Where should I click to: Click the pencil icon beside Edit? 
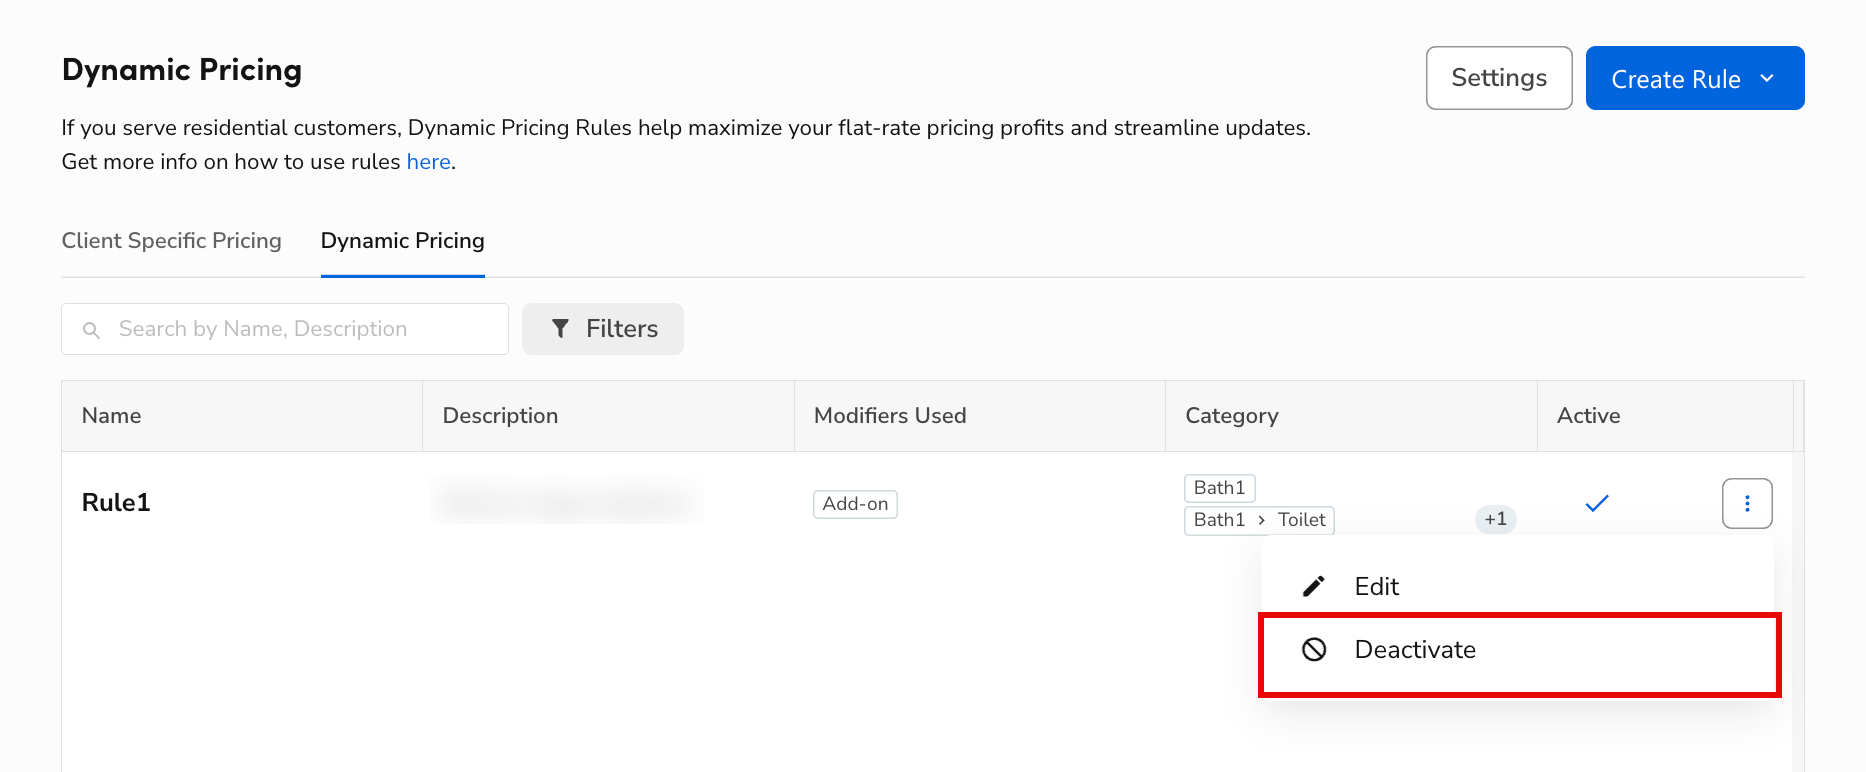pos(1313,586)
